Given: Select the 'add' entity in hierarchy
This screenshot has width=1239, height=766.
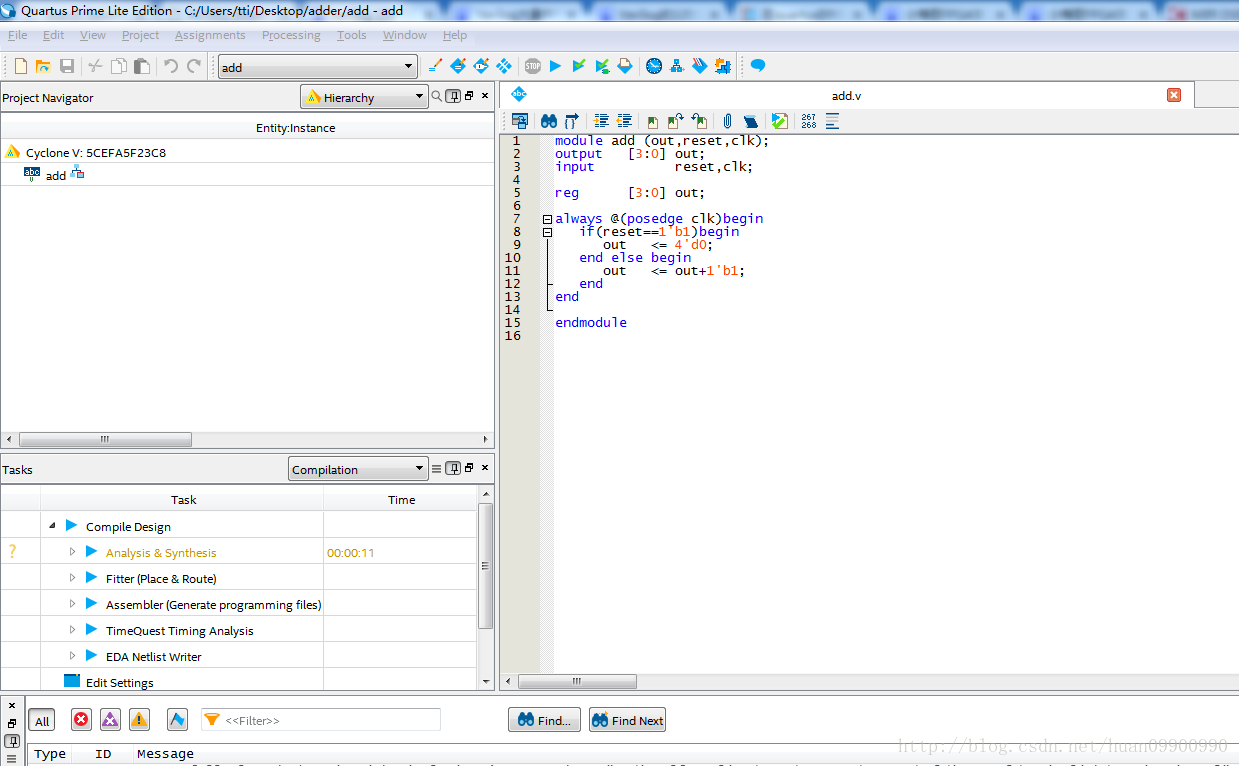Looking at the screenshot, I should [55, 175].
